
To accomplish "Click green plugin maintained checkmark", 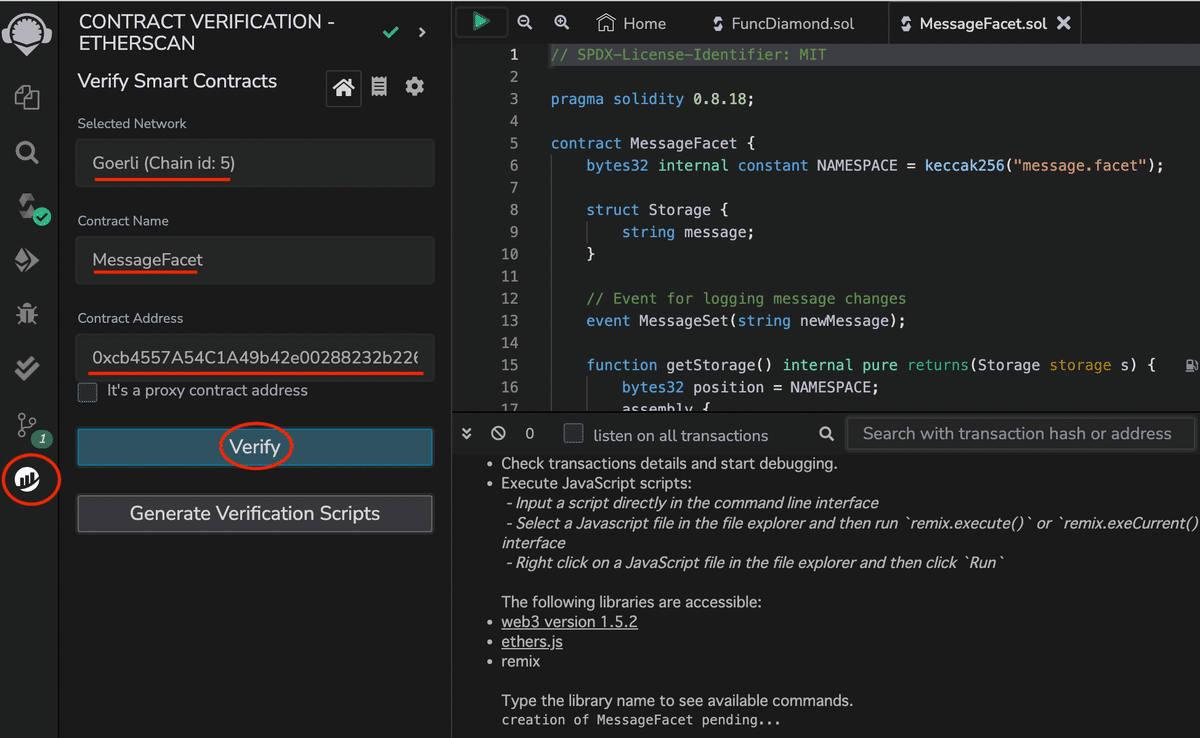I will tap(391, 33).
